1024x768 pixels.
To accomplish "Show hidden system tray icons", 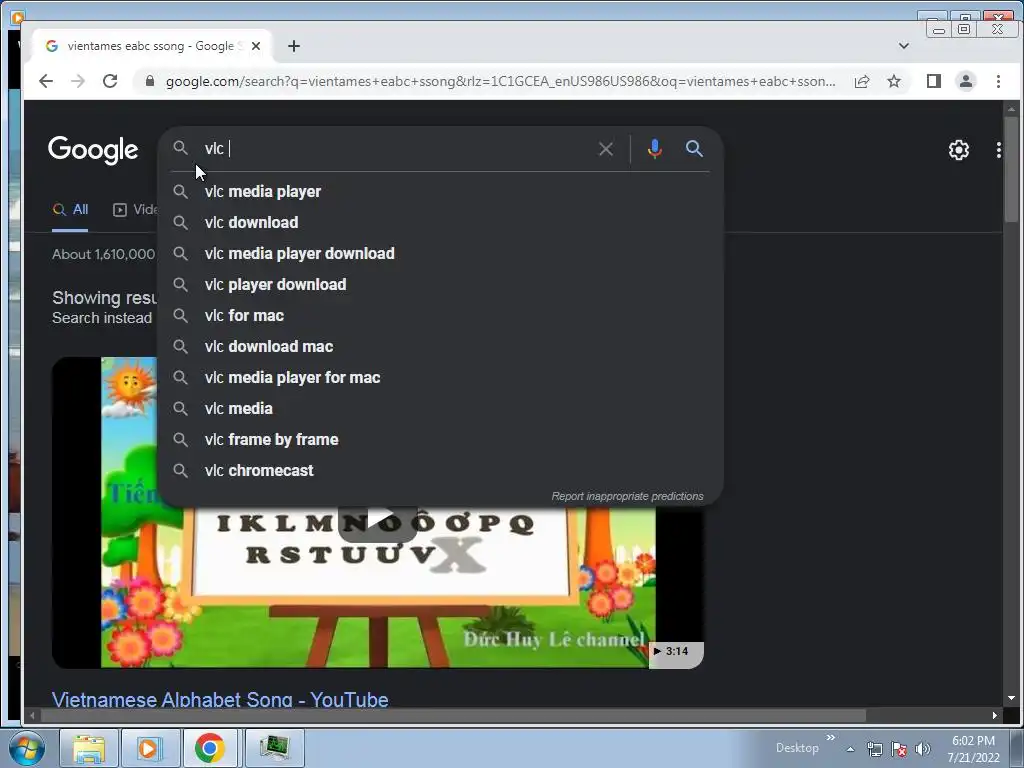I will 850,749.
